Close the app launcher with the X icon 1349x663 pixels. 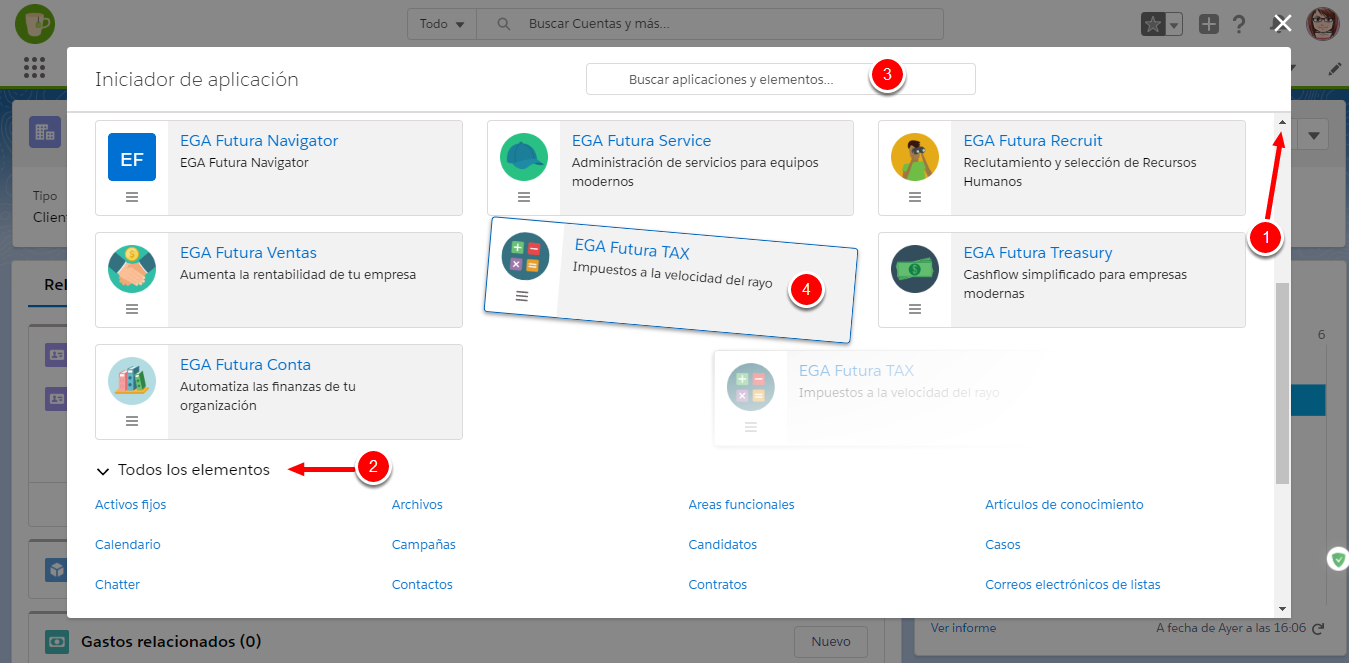pos(1283,23)
